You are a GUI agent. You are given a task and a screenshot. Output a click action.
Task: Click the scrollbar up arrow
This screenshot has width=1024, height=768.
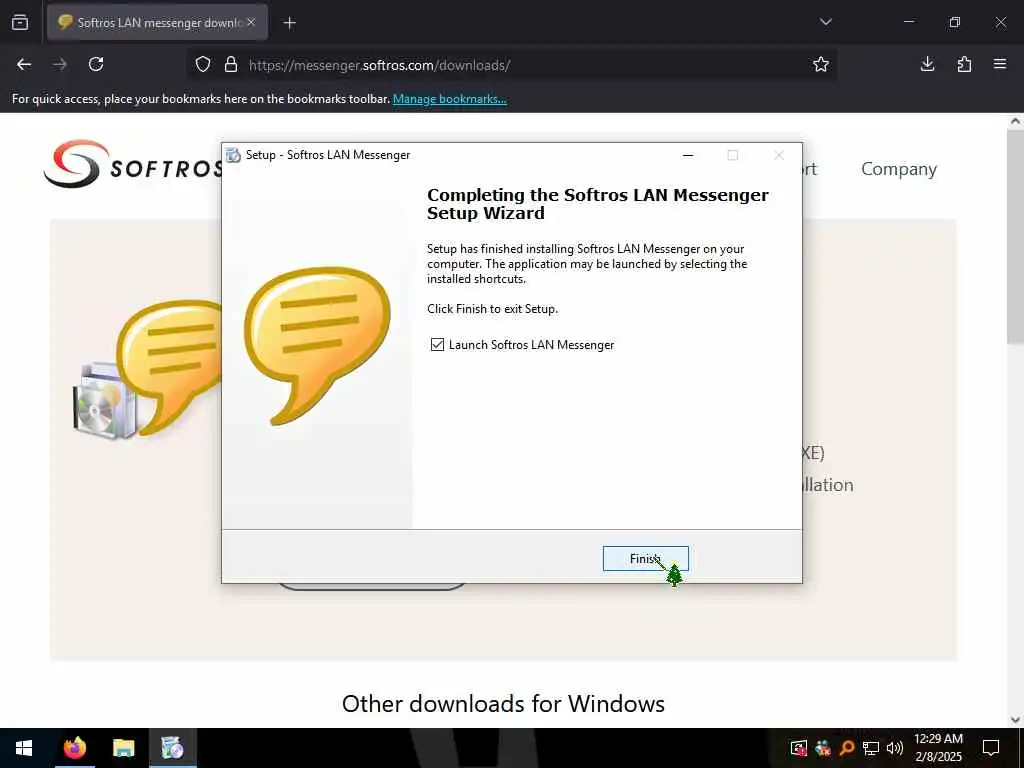point(1015,121)
